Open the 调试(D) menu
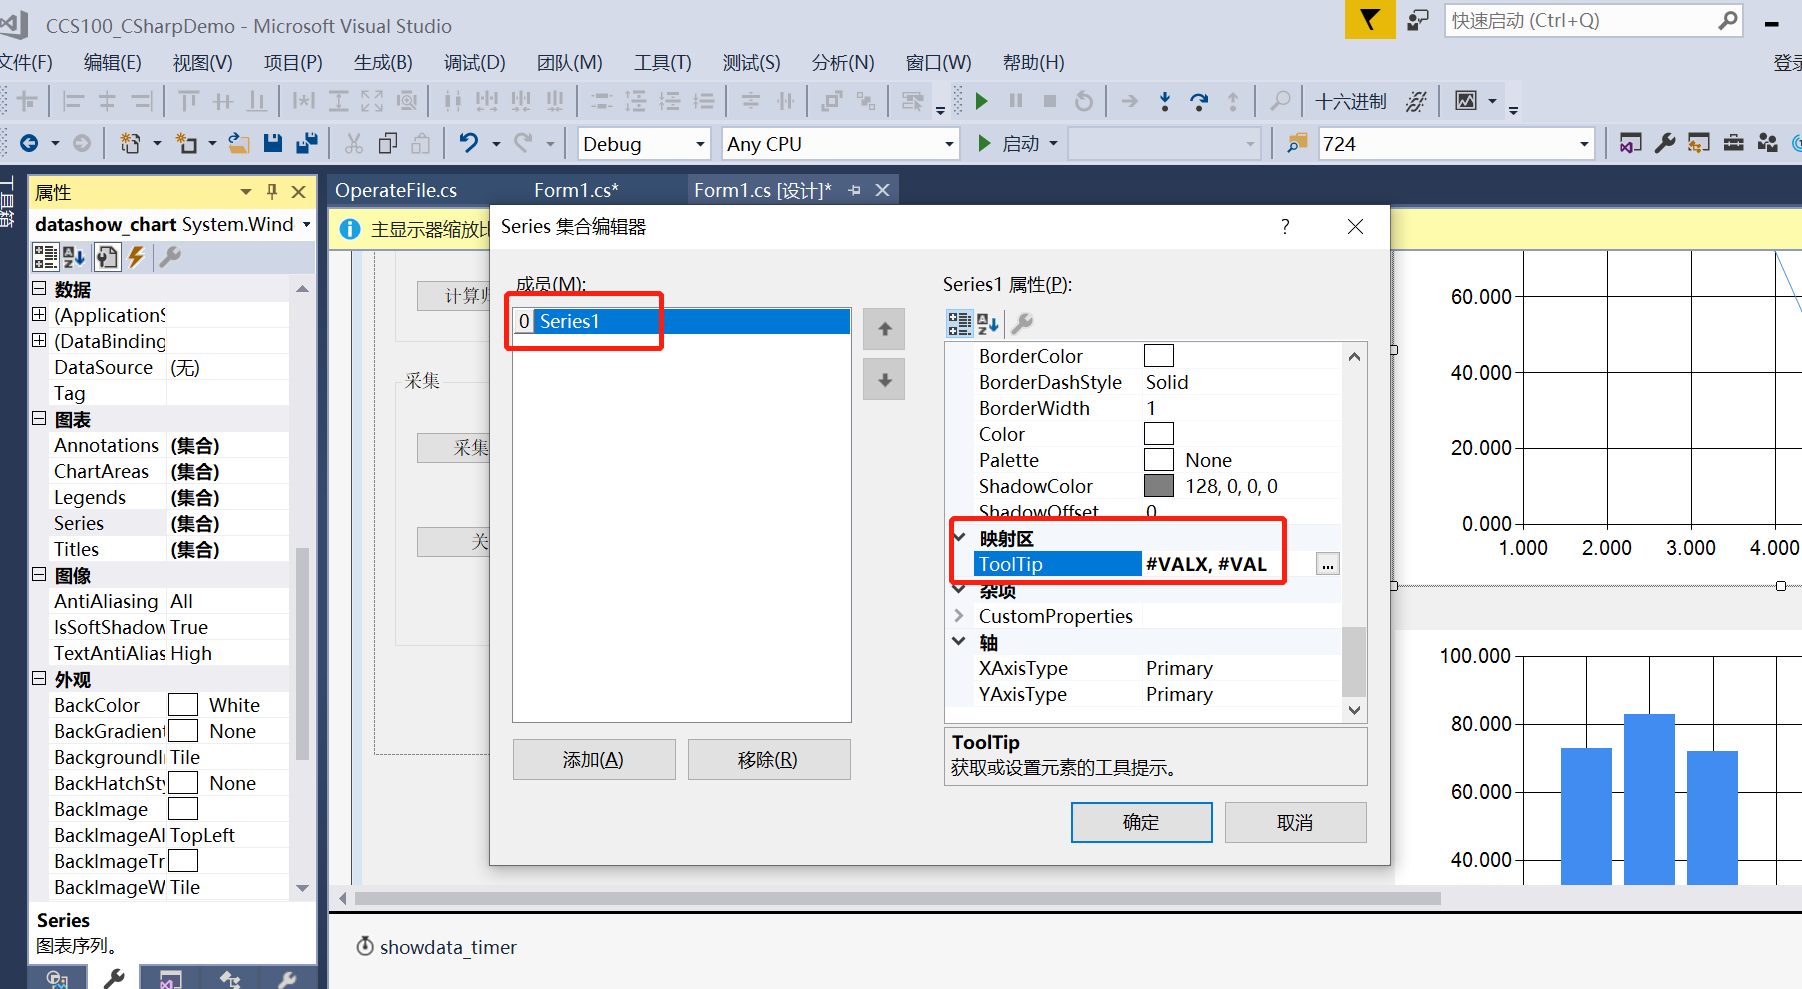The image size is (1802, 989). coord(474,62)
